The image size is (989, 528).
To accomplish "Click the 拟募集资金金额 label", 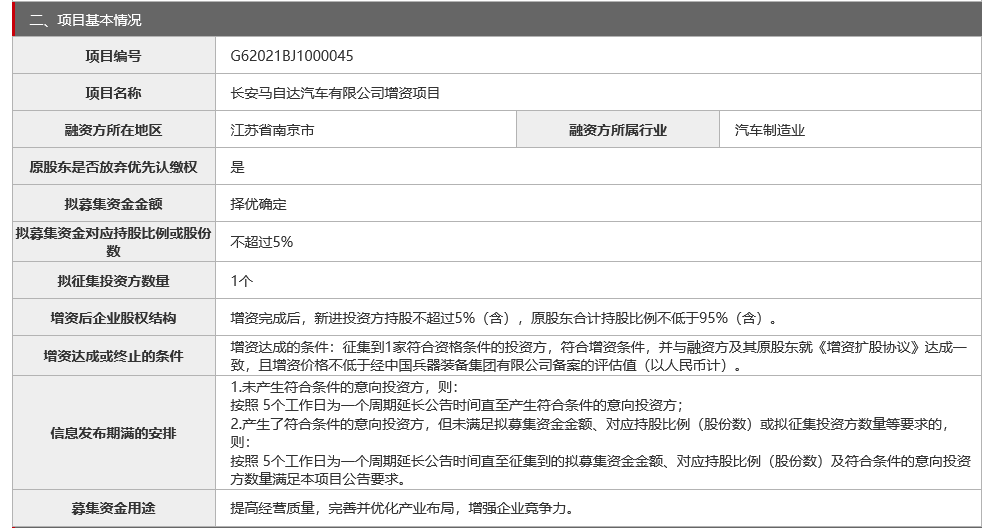I will pyautogui.click(x=114, y=204).
